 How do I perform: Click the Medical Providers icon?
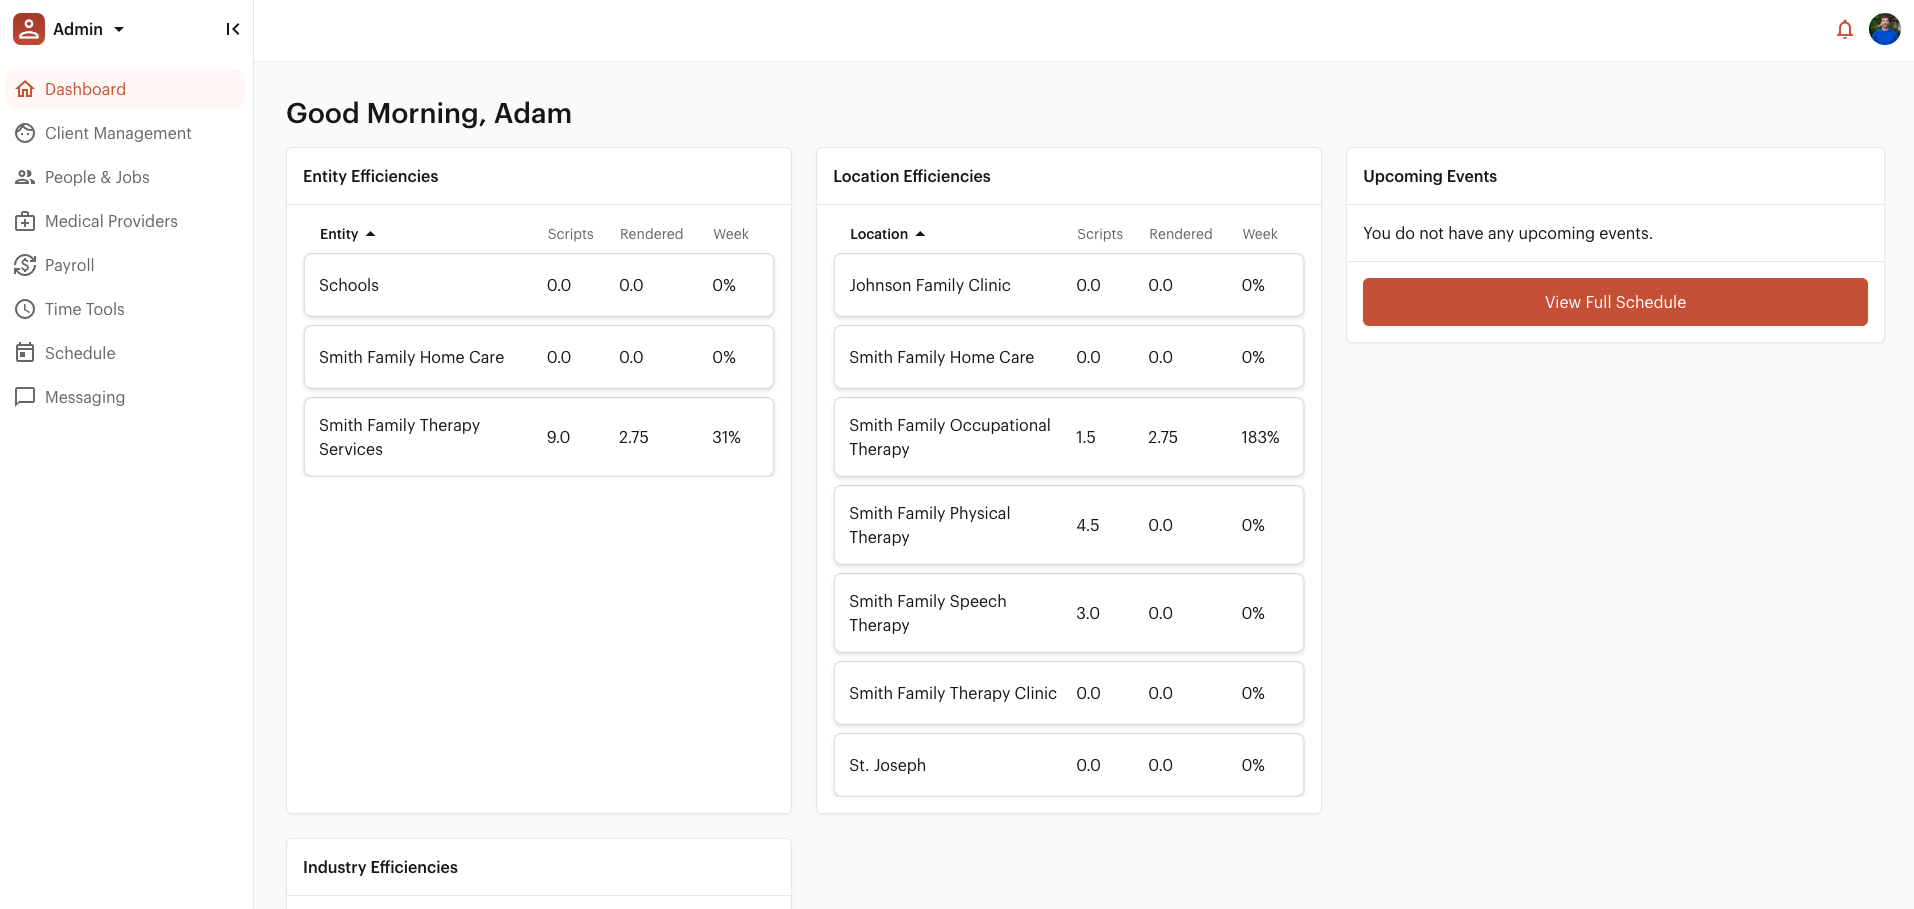(25, 221)
